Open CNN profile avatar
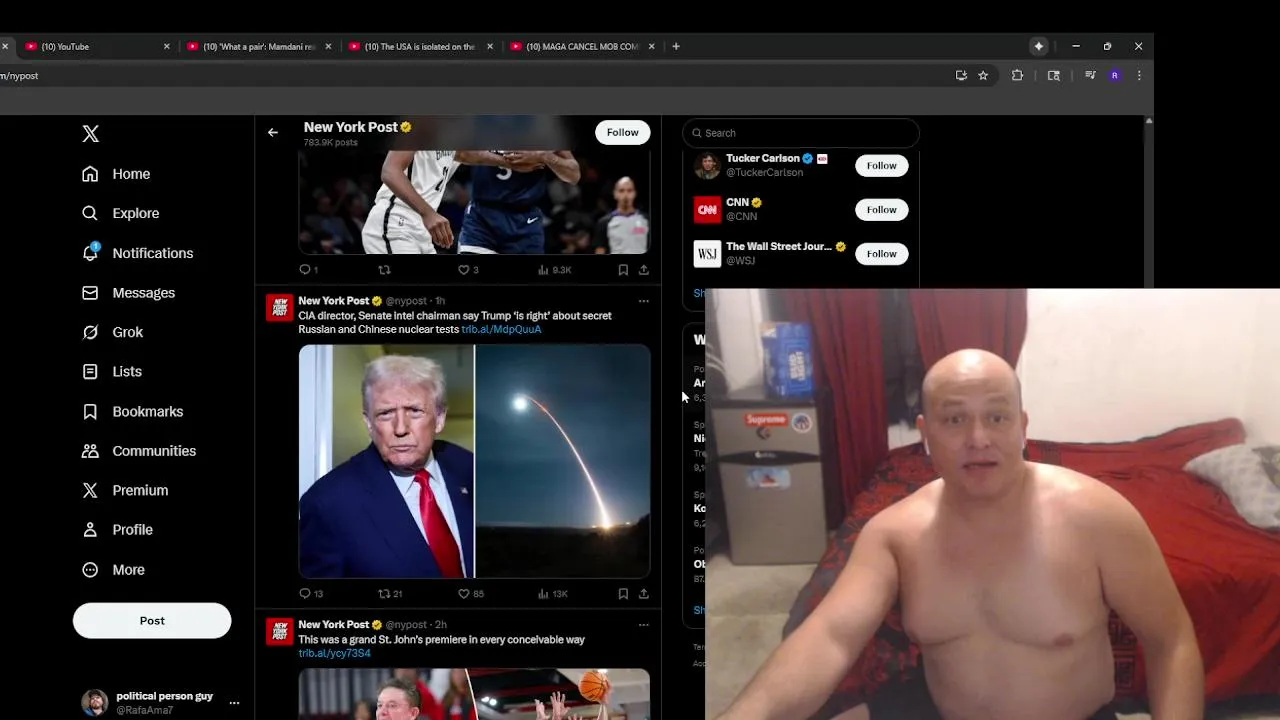This screenshot has width=1280, height=720. (x=707, y=210)
